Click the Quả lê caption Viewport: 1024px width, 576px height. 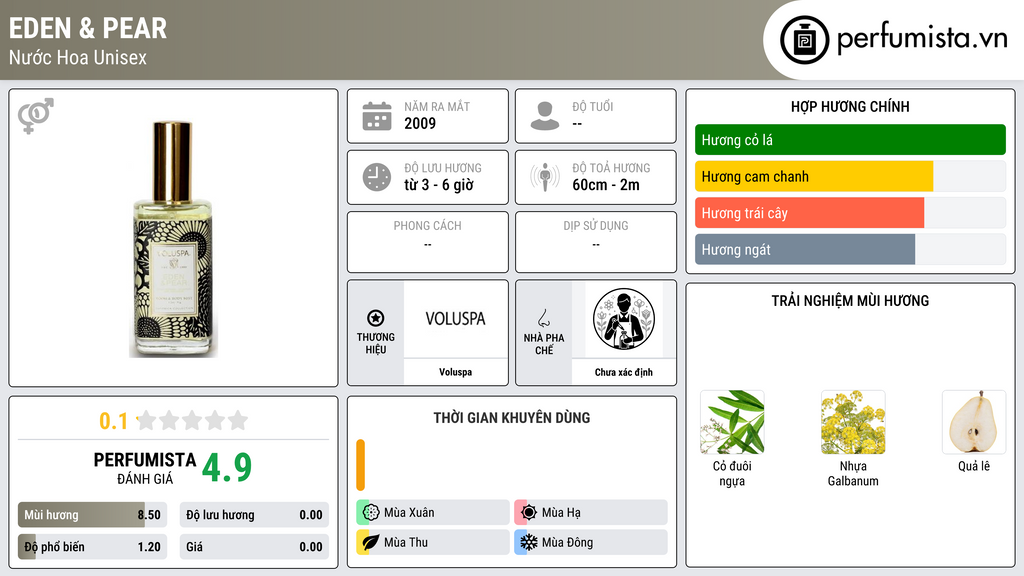point(974,466)
